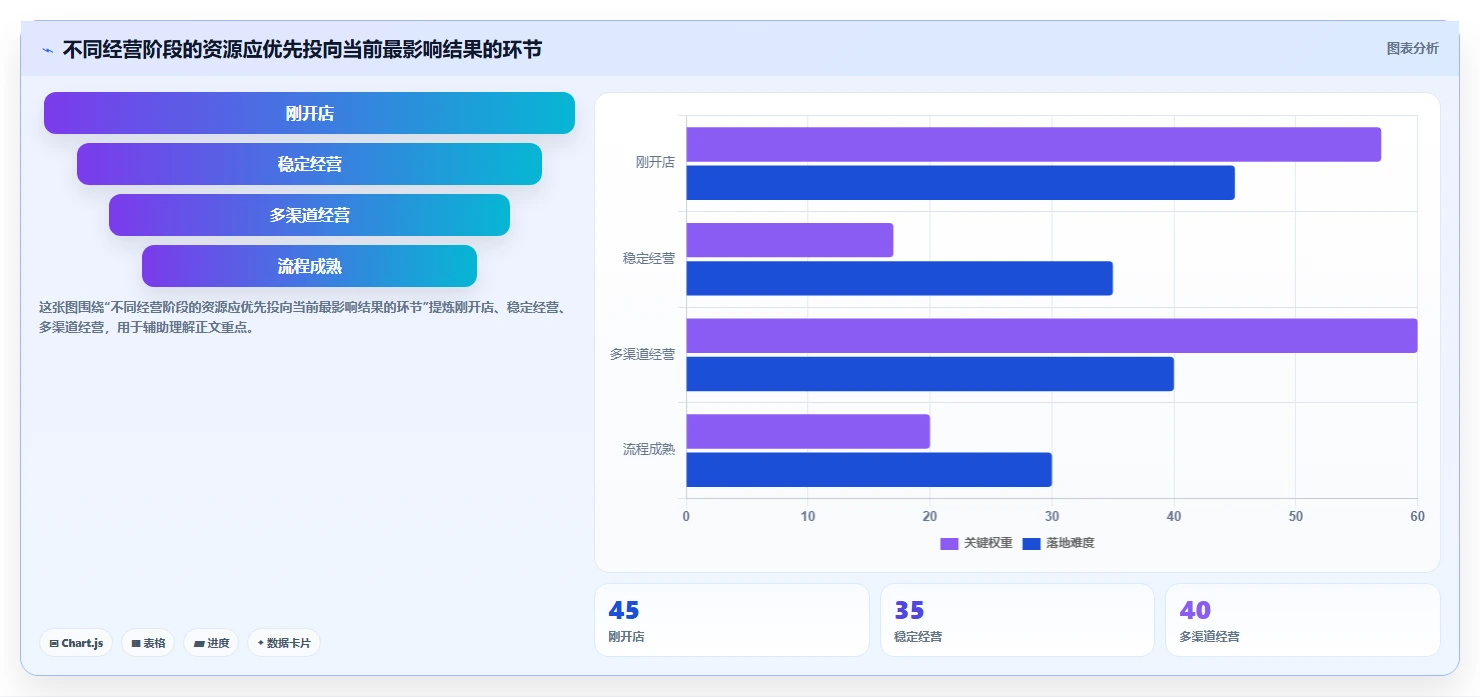The height and width of the screenshot is (697, 1480).
Task: Click the 稳定经营 y-axis label
Action: (x=648, y=258)
